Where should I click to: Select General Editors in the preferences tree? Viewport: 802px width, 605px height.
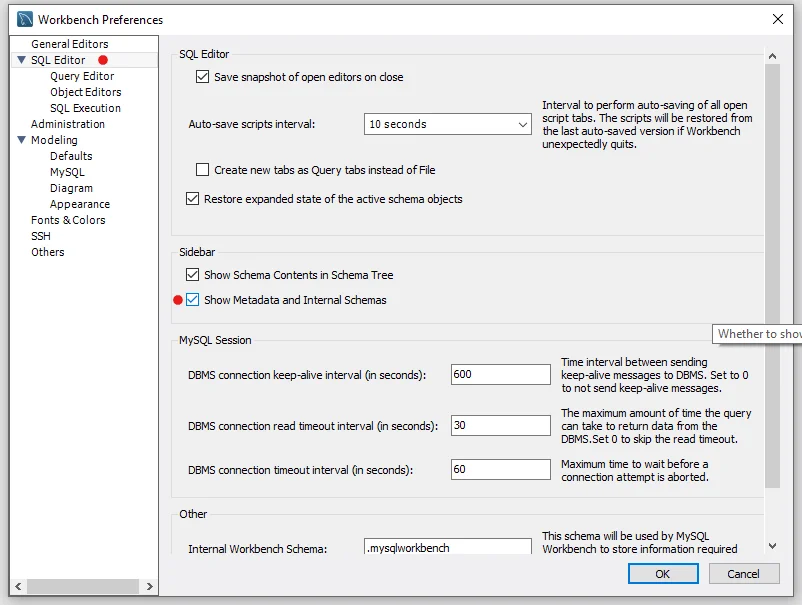coord(70,44)
